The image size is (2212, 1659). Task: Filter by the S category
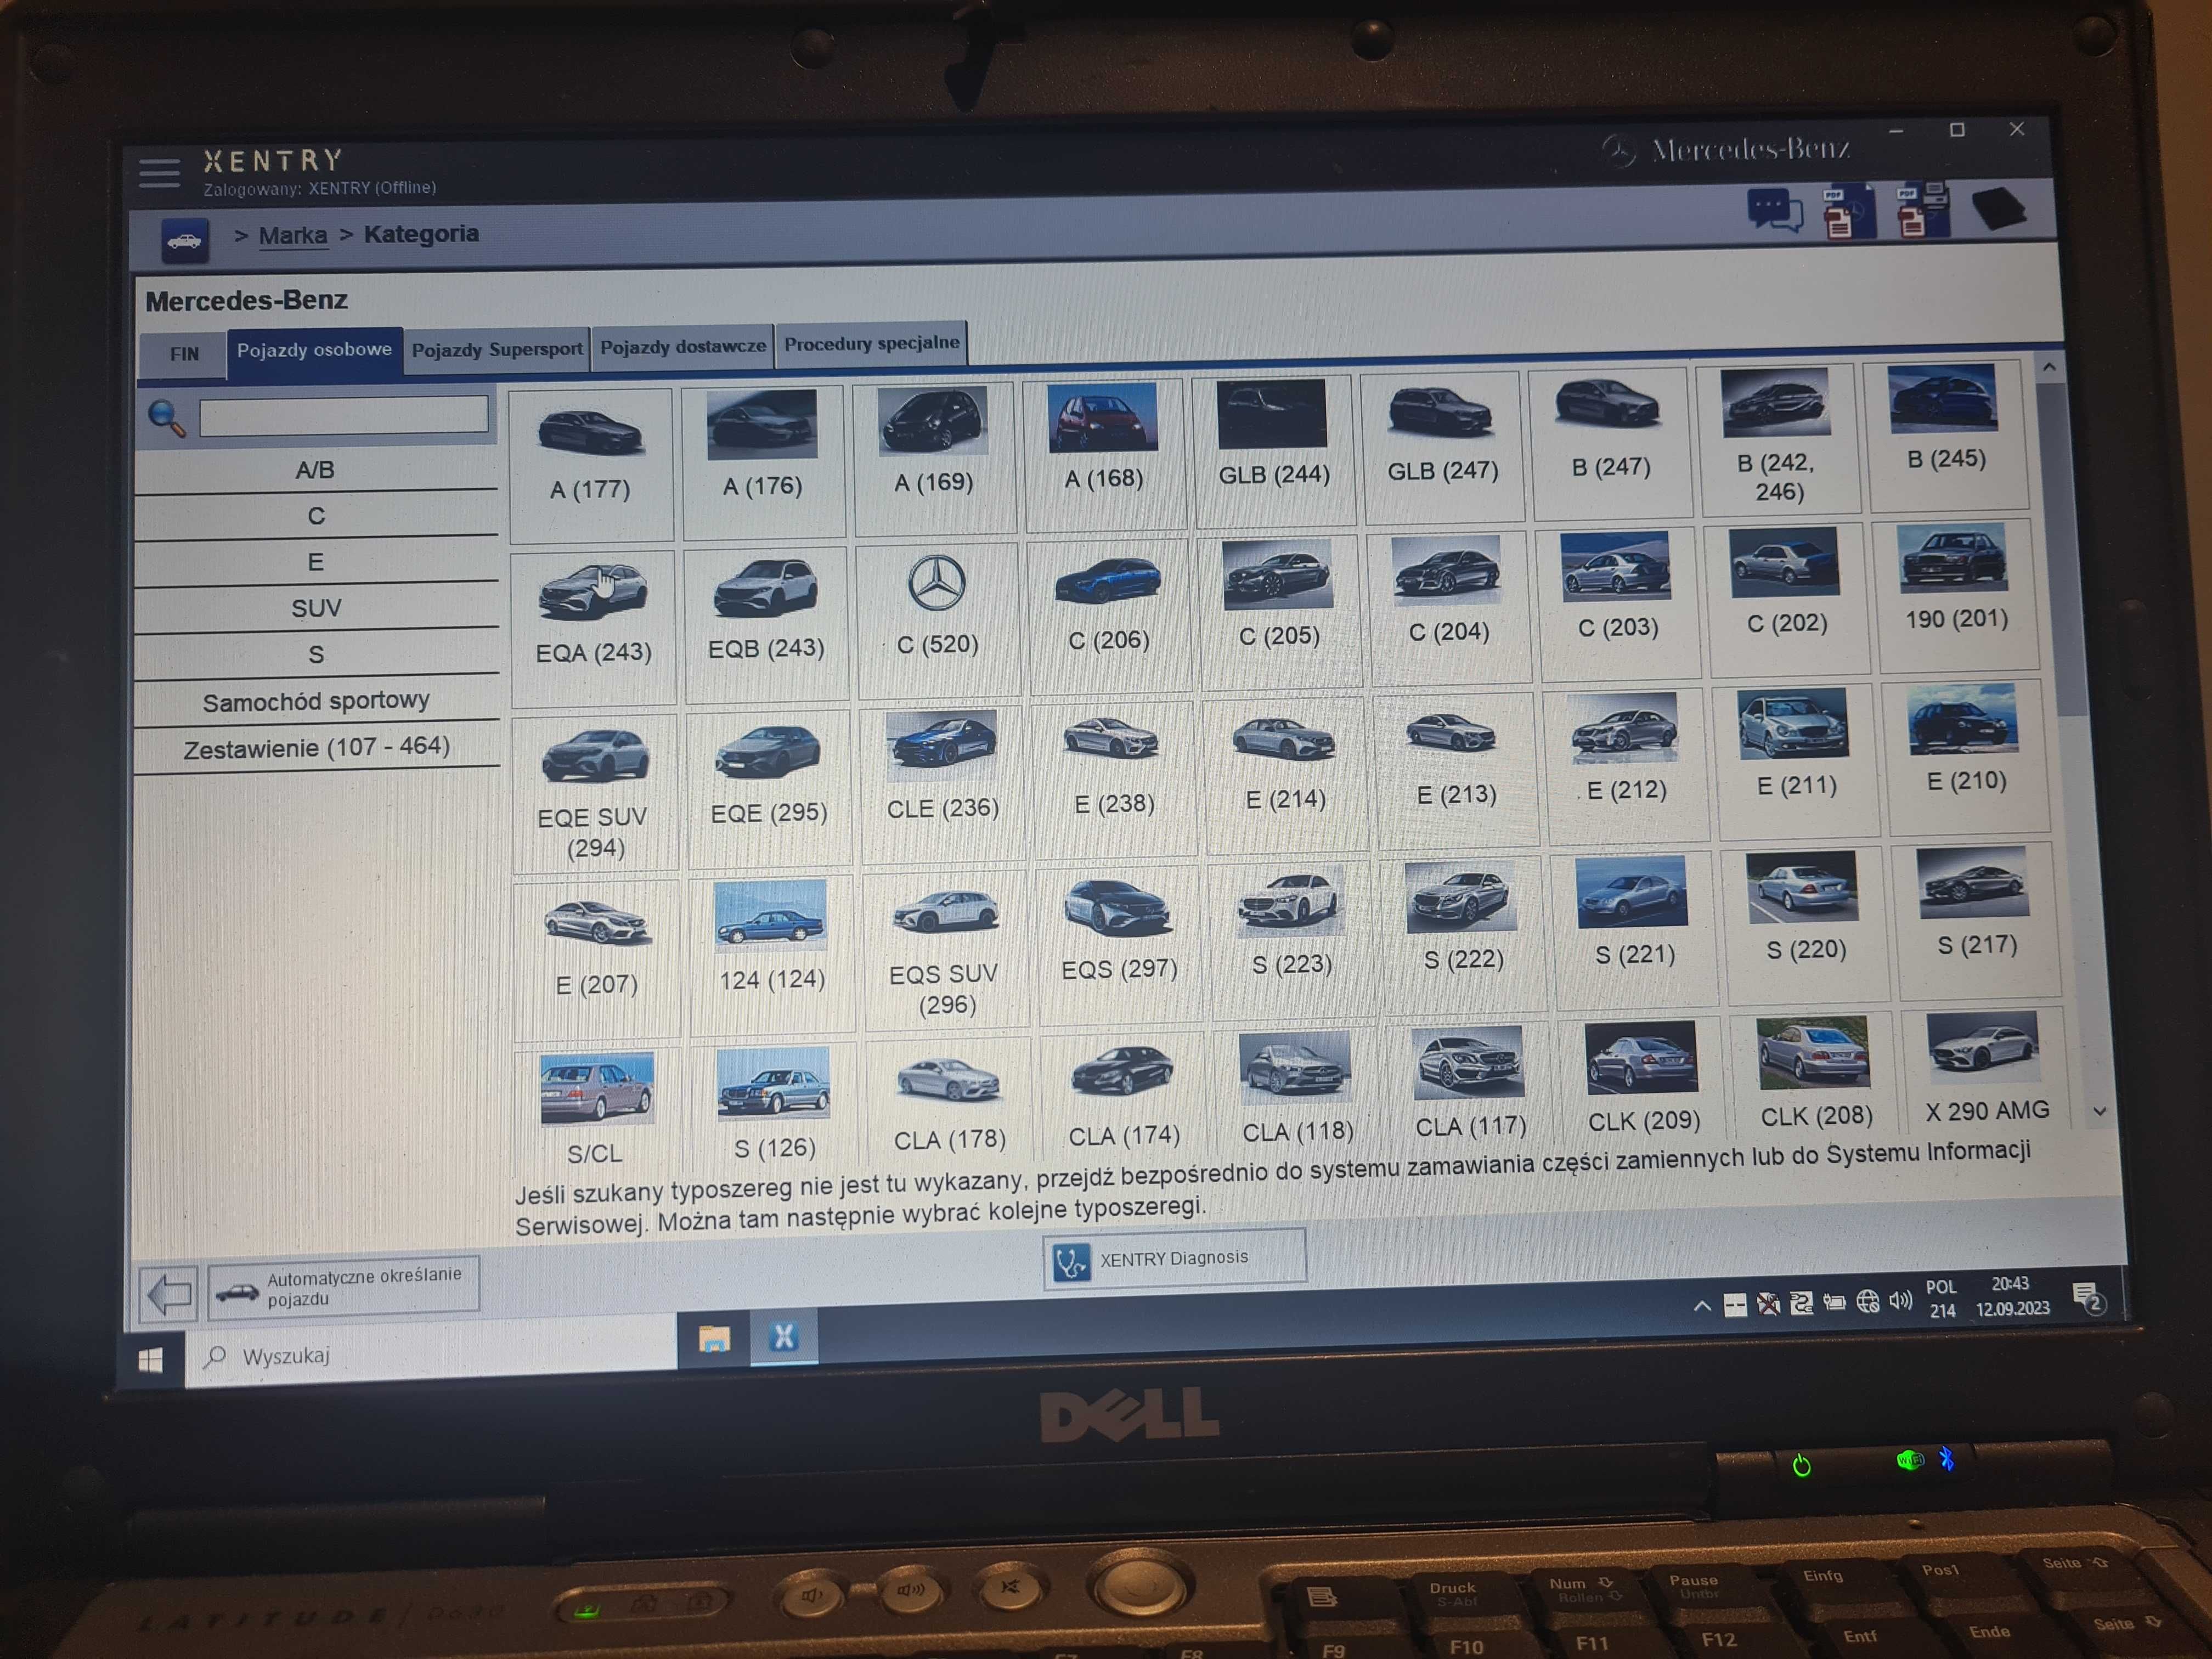pyautogui.click(x=316, y=654)
